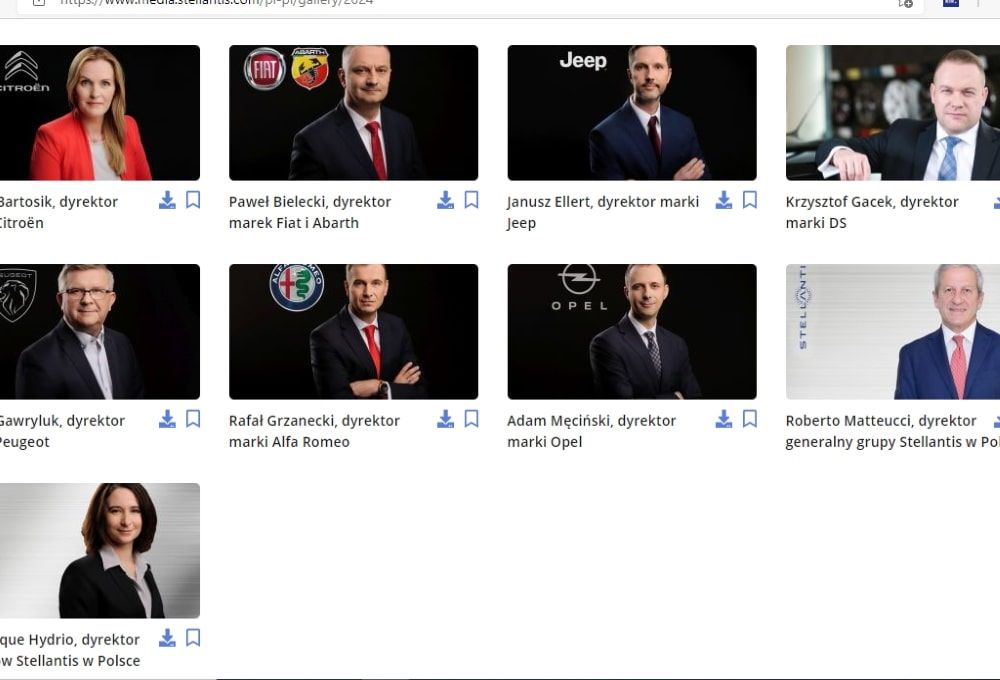Download the Hydrio Stellantis w Polsce photo
The height and width of the screenshot is (680, 1000).
tap(167, 638)
